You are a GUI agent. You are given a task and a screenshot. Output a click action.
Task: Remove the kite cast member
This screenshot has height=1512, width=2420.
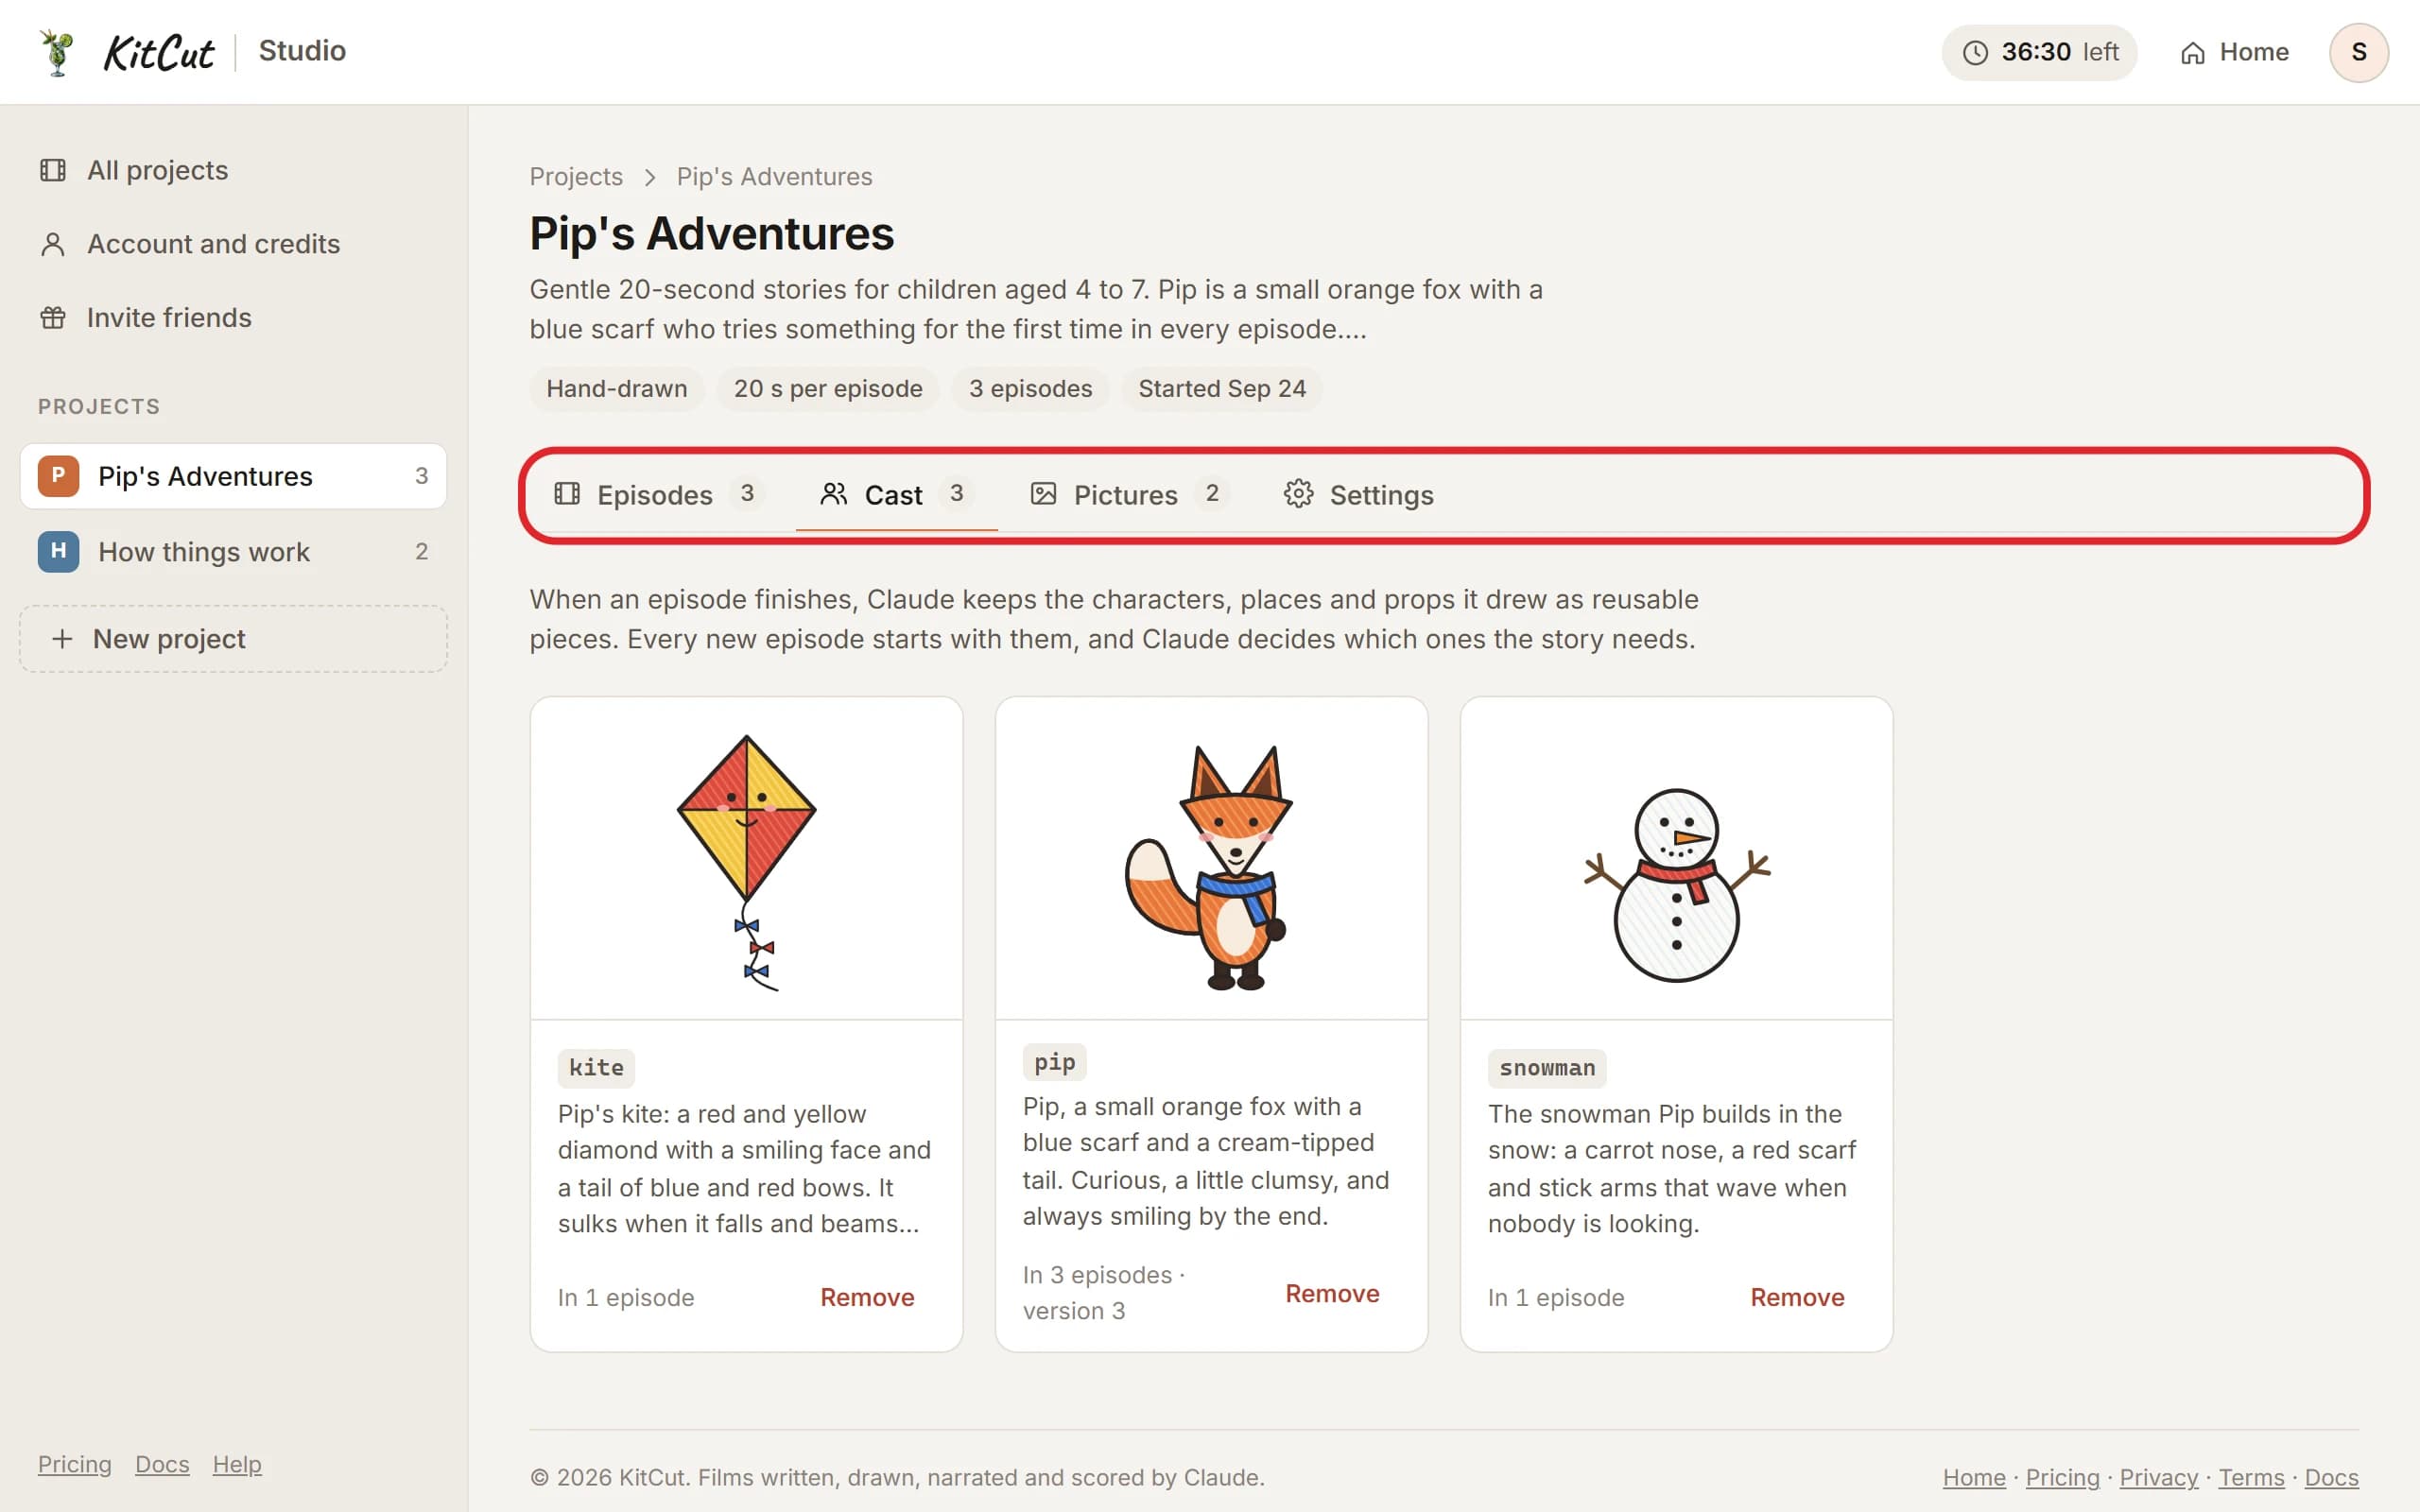coord(867,1297)
